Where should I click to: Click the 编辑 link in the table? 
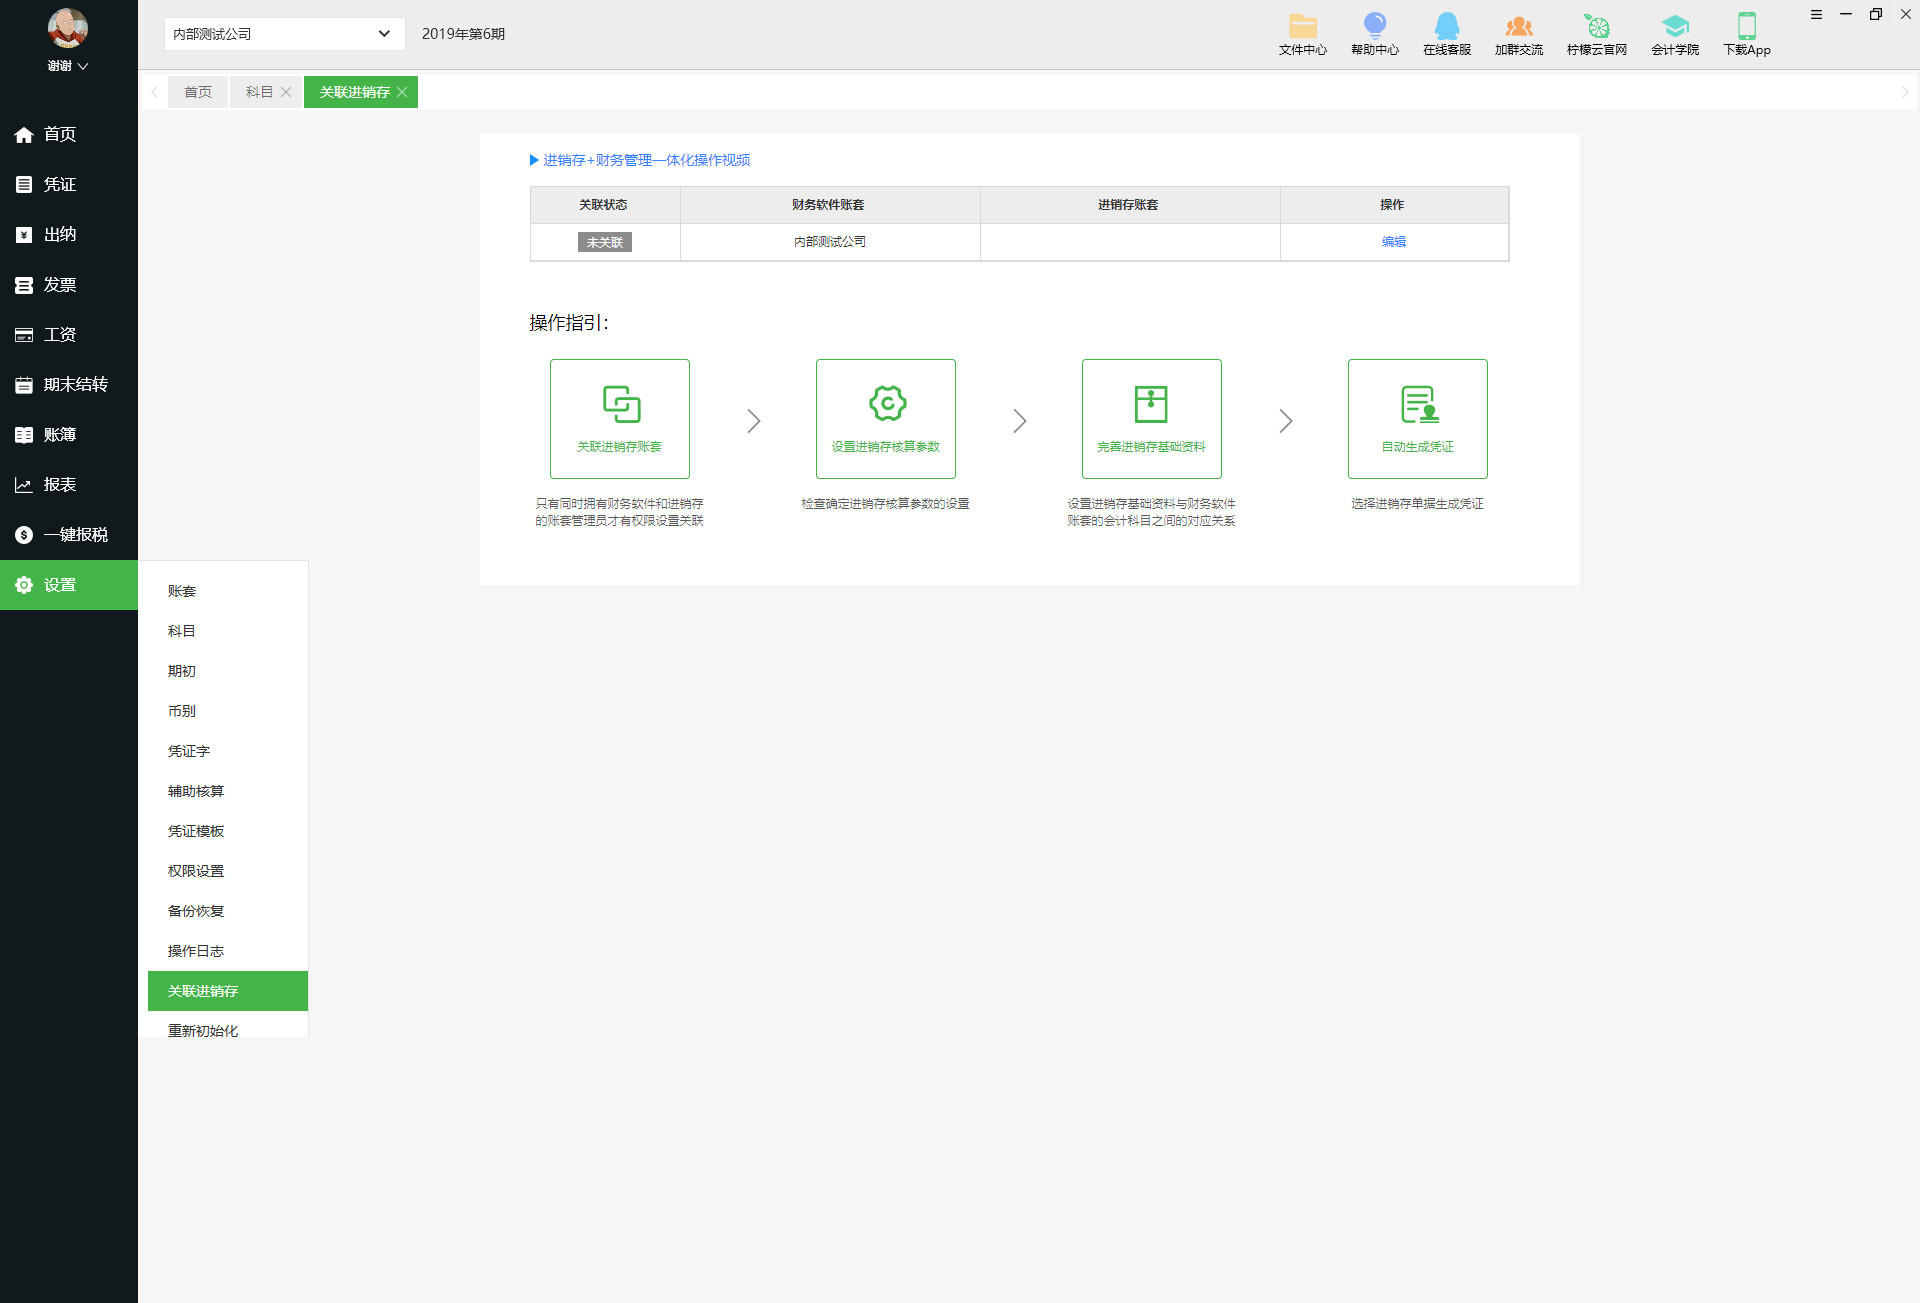click(1393, 242)
